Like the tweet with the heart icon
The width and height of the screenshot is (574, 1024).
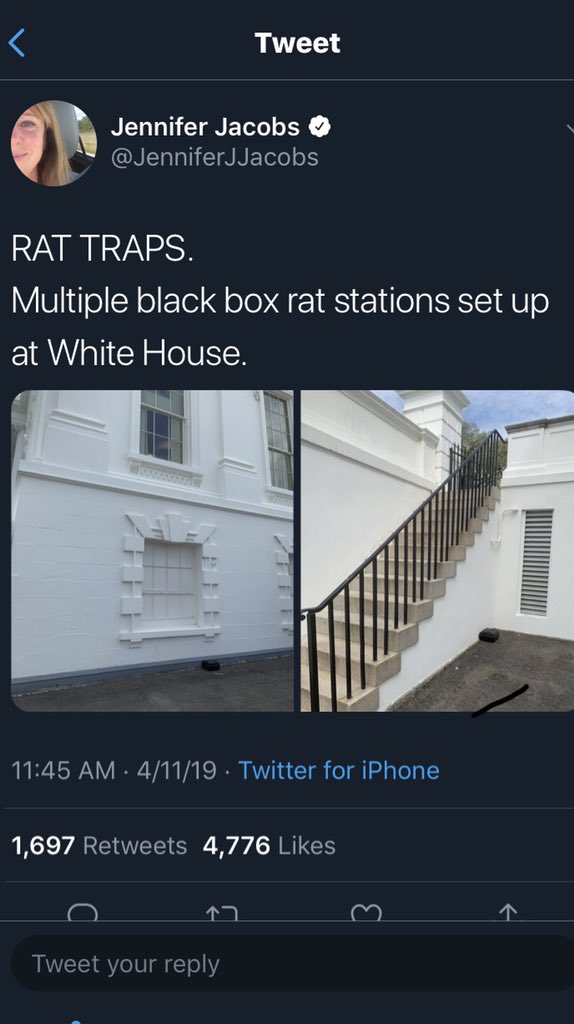(366, 913)
